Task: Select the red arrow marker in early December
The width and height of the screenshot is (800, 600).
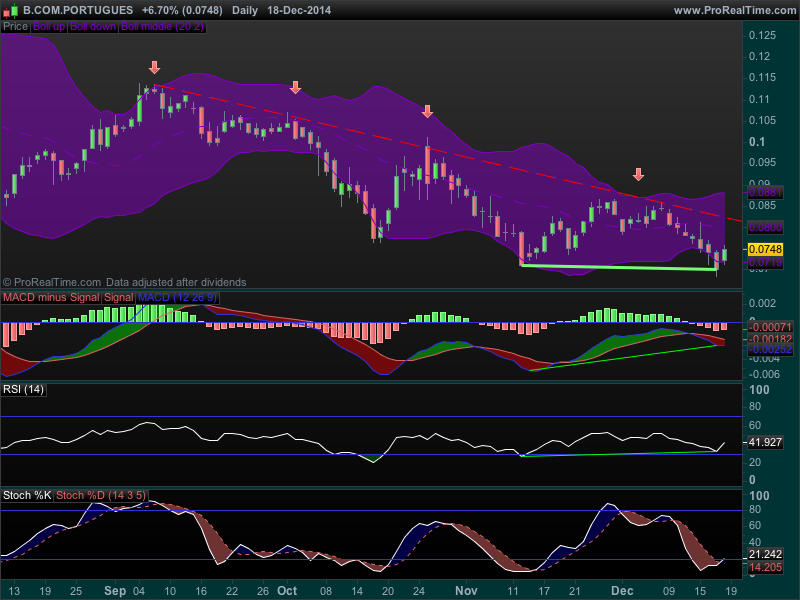Action: (639, 175)
